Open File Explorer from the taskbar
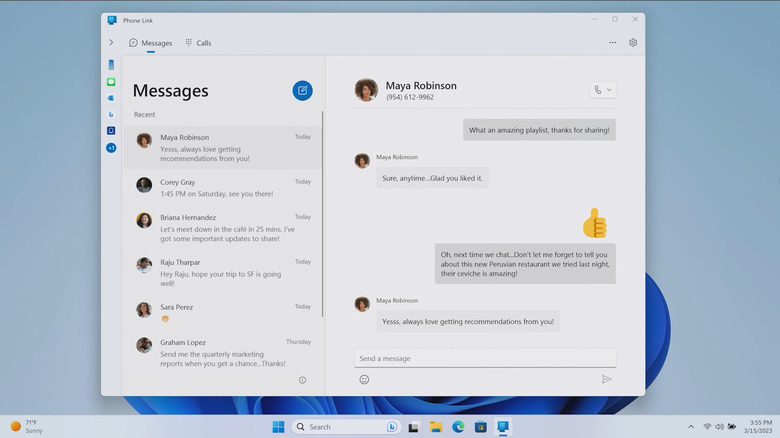Viewport: 780px width, 438px height. (436, 427)
